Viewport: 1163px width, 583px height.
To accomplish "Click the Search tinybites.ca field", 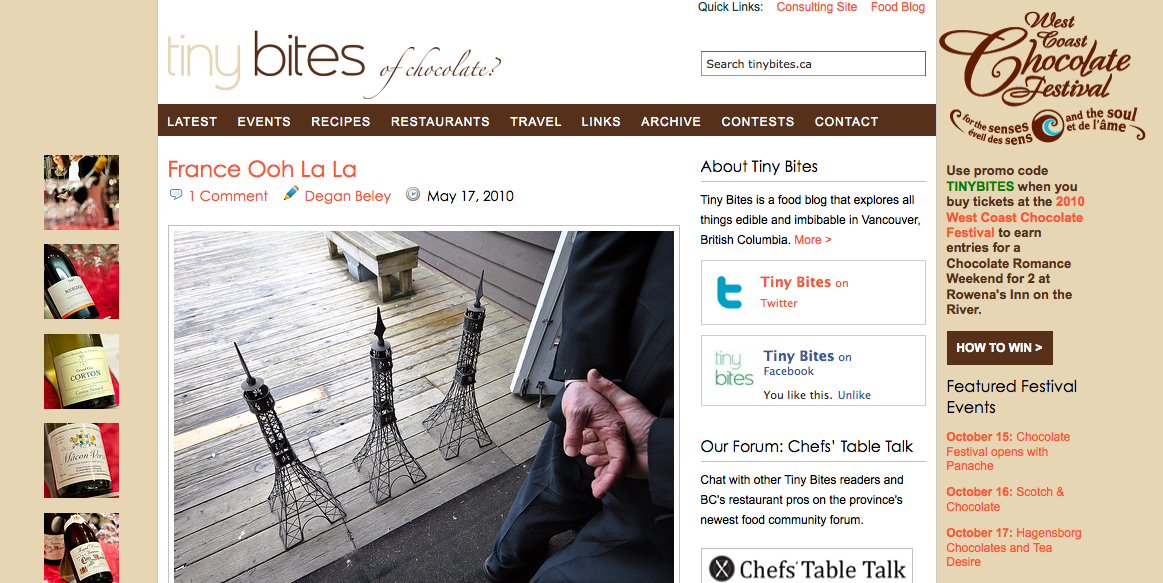I will point(813,64).
